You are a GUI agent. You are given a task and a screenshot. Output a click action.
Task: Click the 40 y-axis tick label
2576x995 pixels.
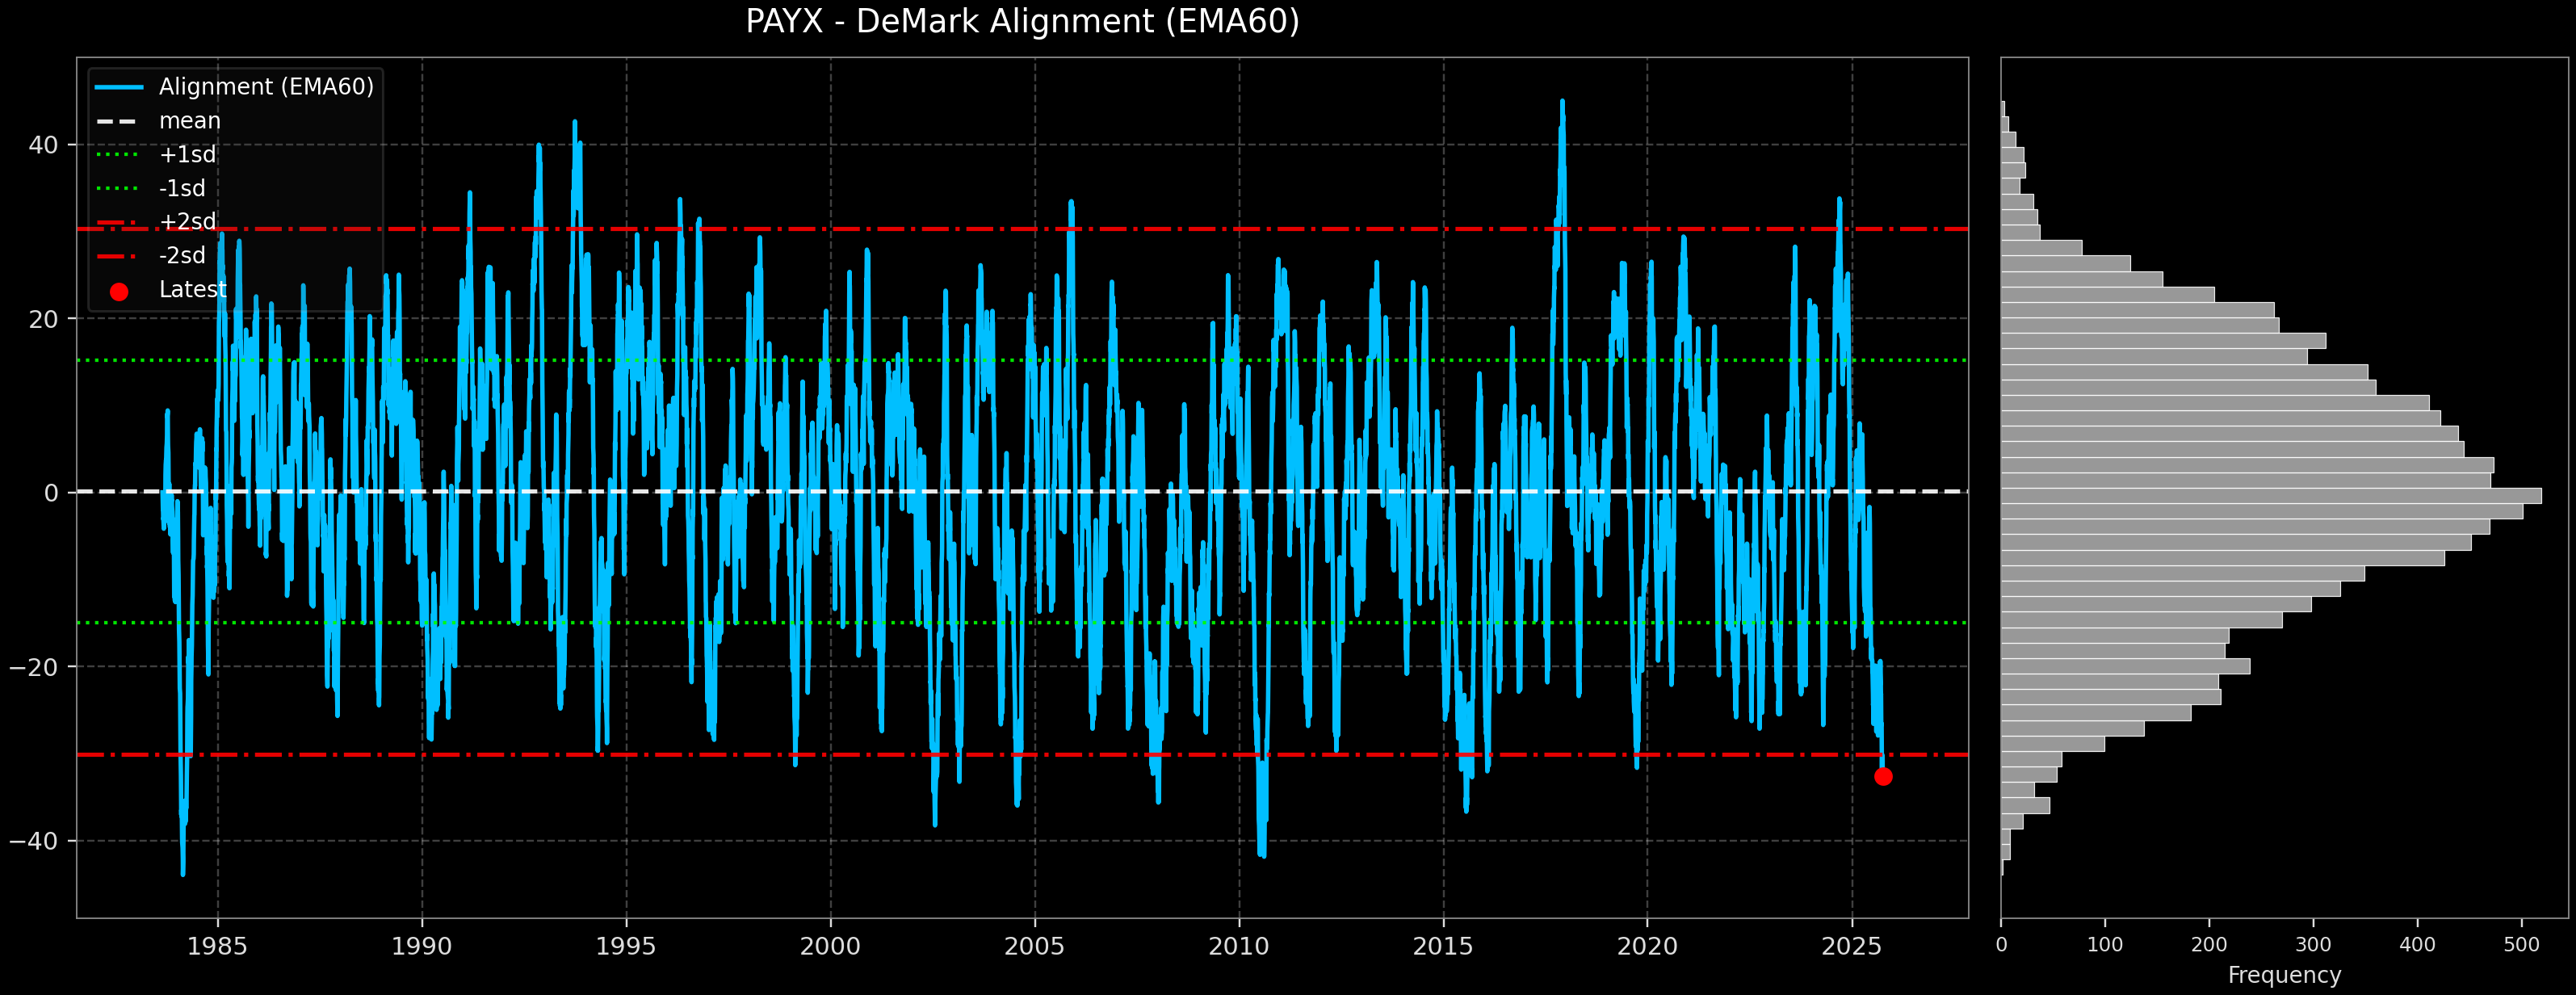[x=43, y=146]
